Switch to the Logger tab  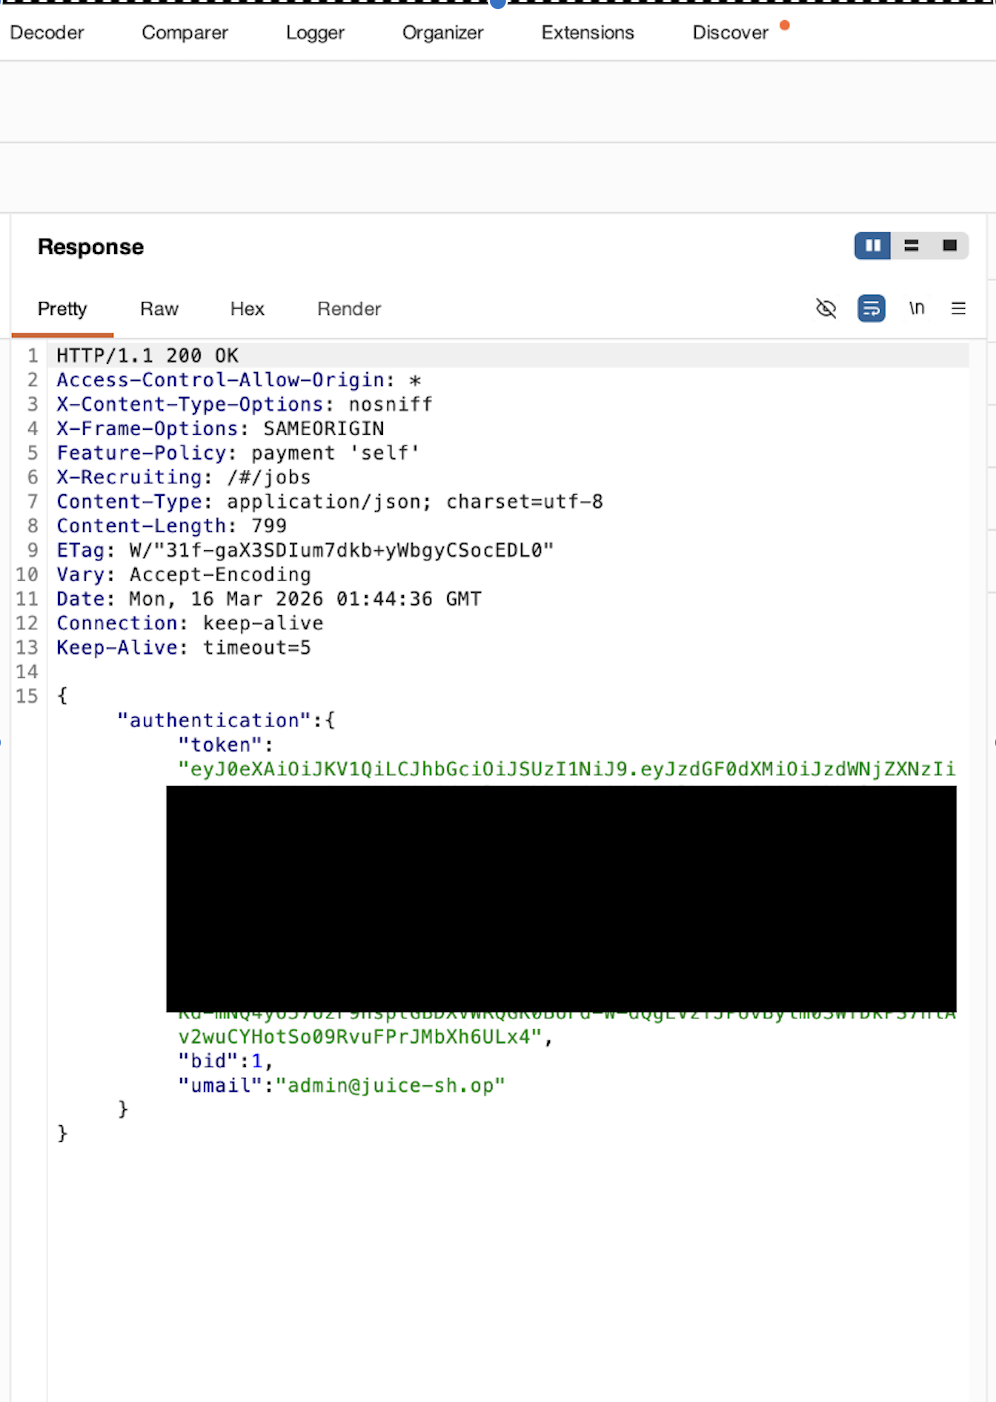click(x=315, y=32)
